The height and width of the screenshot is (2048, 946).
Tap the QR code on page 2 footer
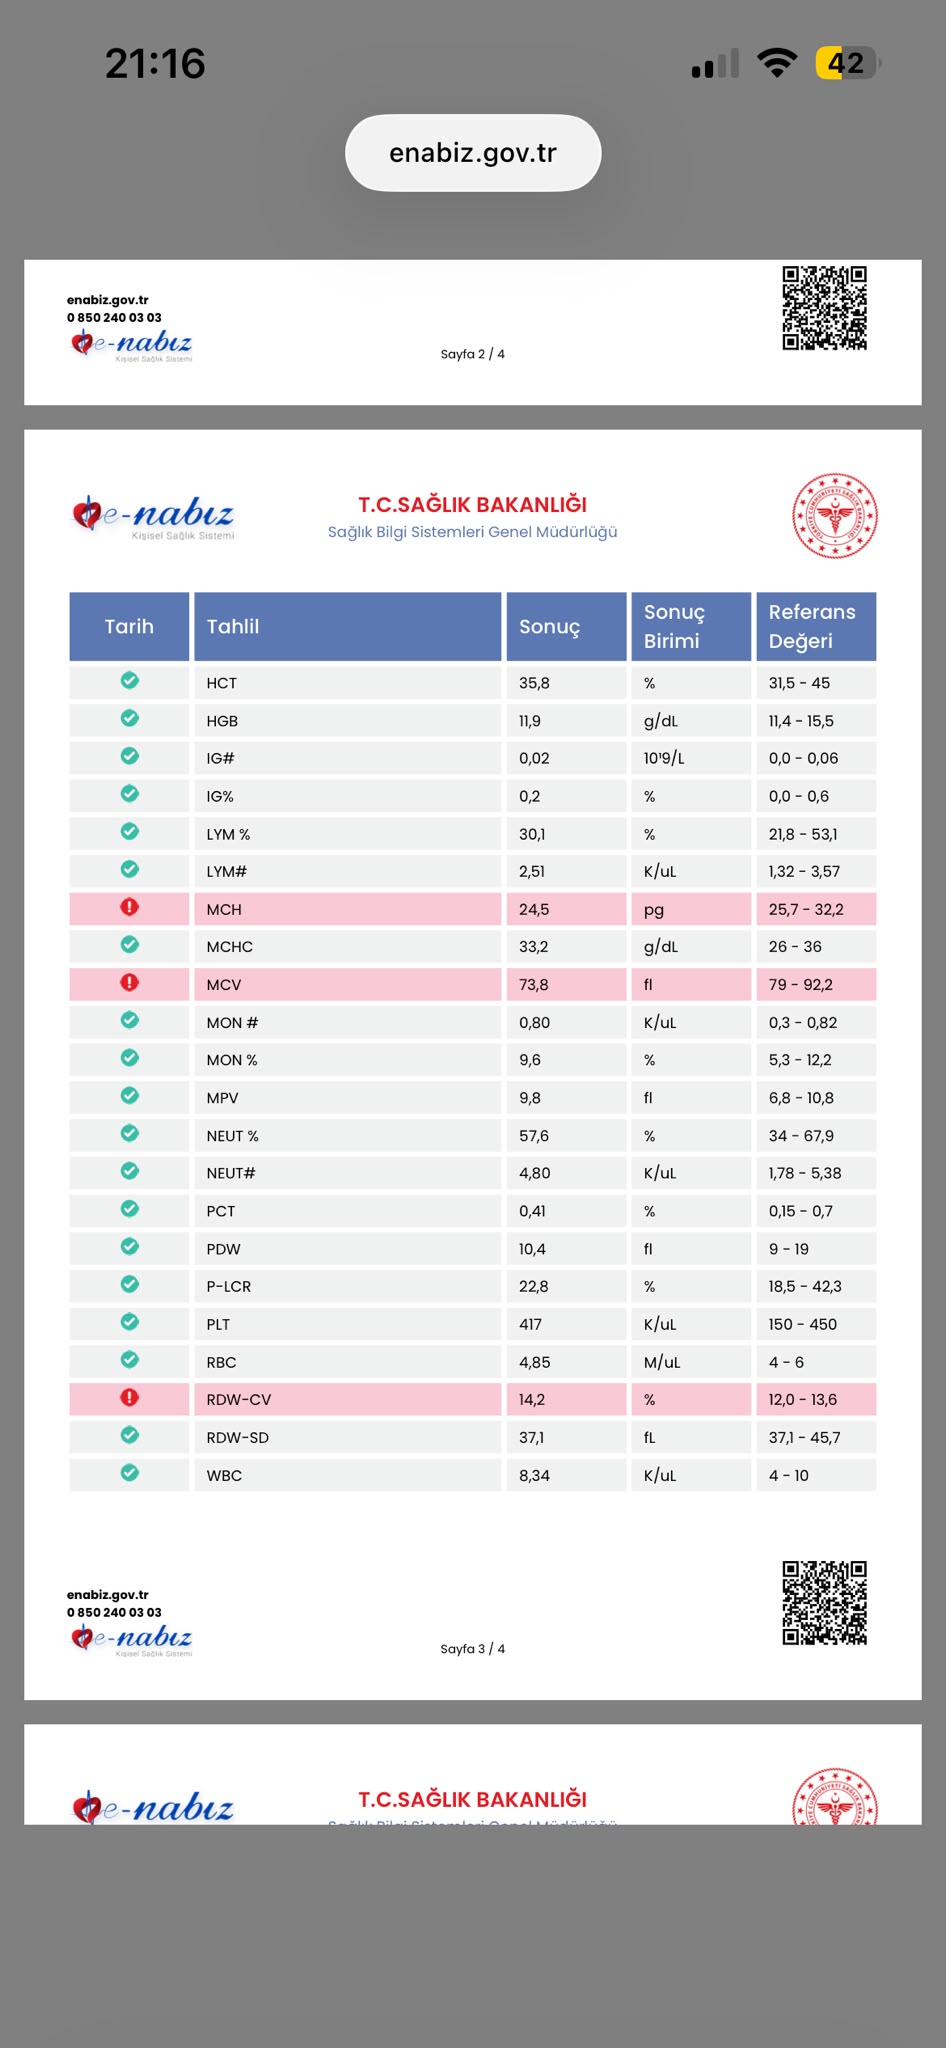(824, 308)
